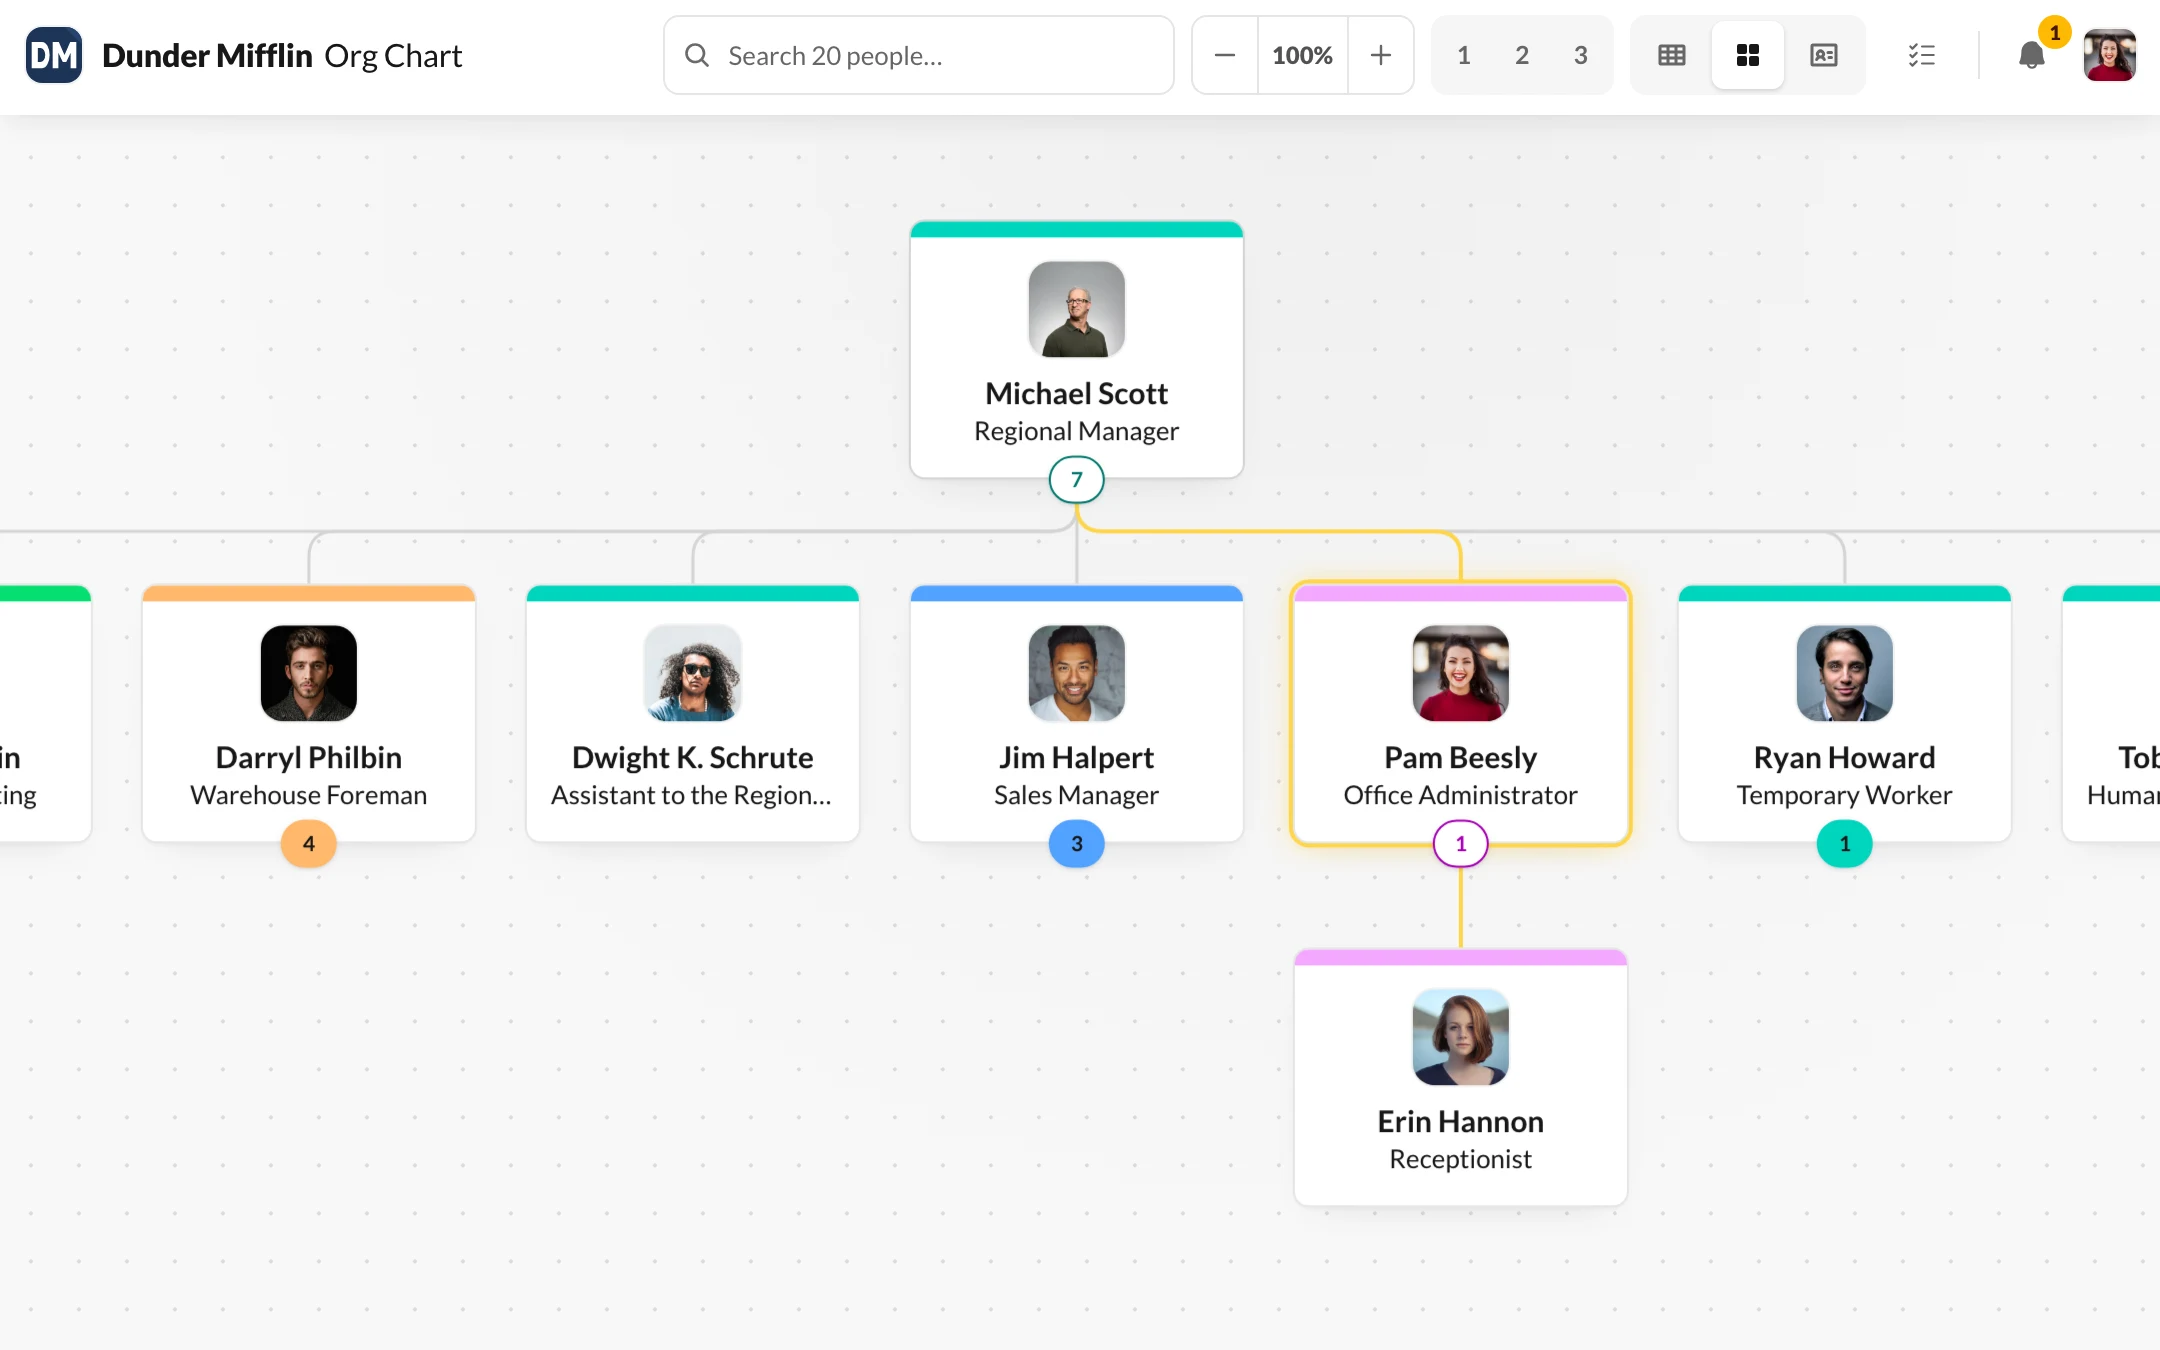Image resolution: width=2160 pixels, height=1350 pixels.
Task: Expand Ryan Howard's 1 report
Action: 1845,844
